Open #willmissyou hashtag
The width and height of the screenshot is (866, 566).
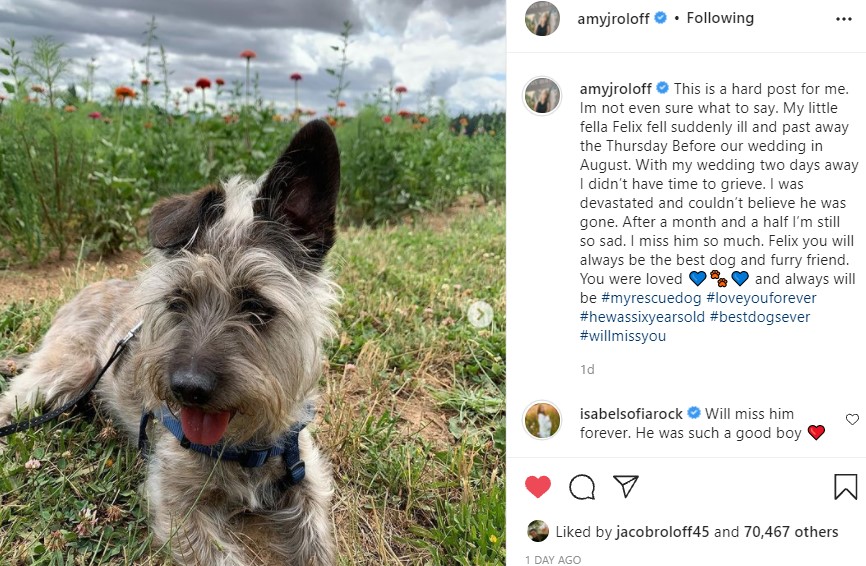[622, 336]
